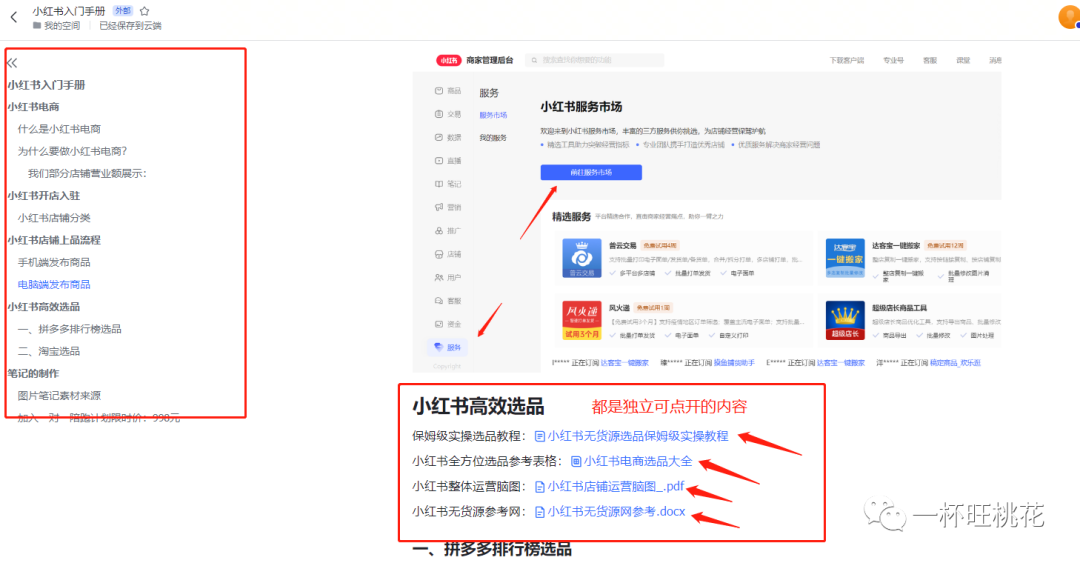Go back using the top-left arrow

(x=14, y=17)
